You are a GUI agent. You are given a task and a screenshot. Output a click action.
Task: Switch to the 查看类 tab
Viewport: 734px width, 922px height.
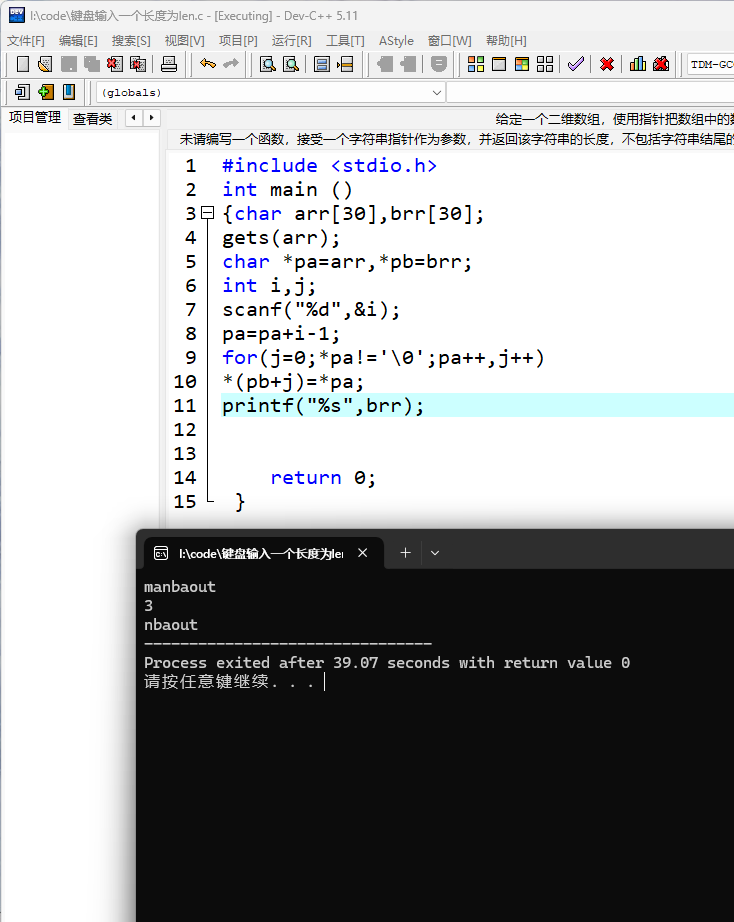point(92,118)
